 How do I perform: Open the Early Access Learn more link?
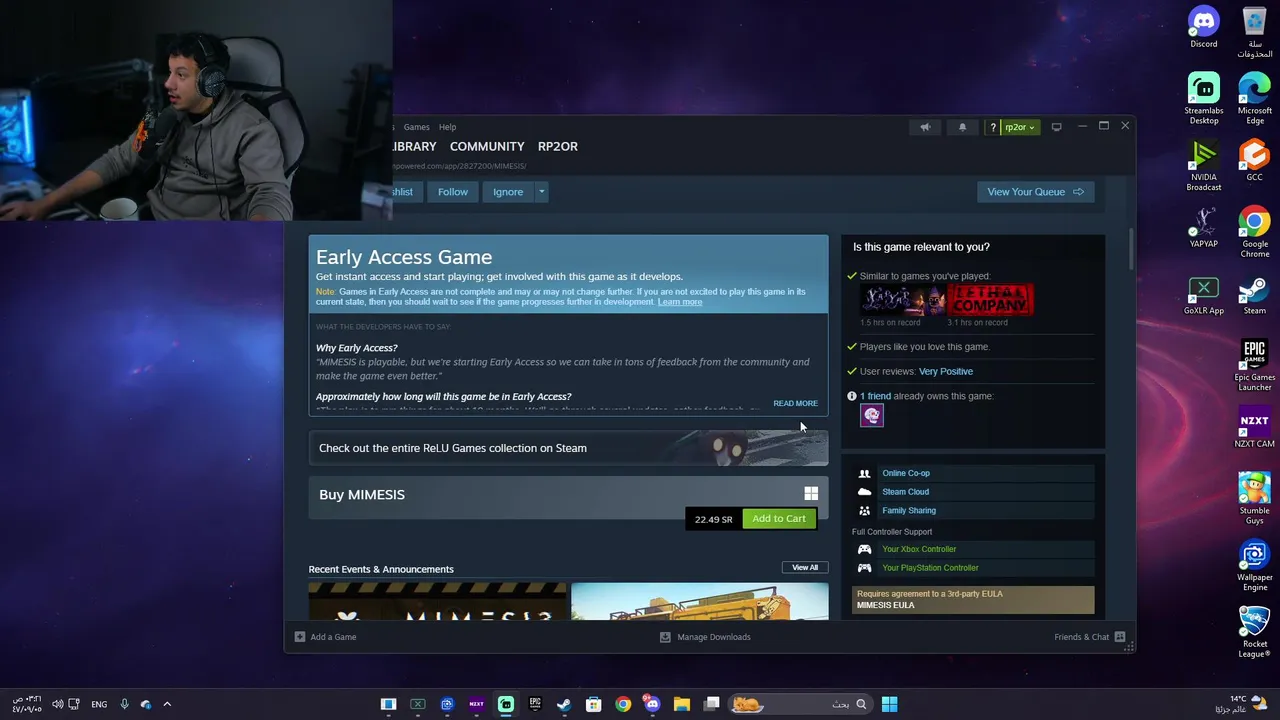coord(680,302)
